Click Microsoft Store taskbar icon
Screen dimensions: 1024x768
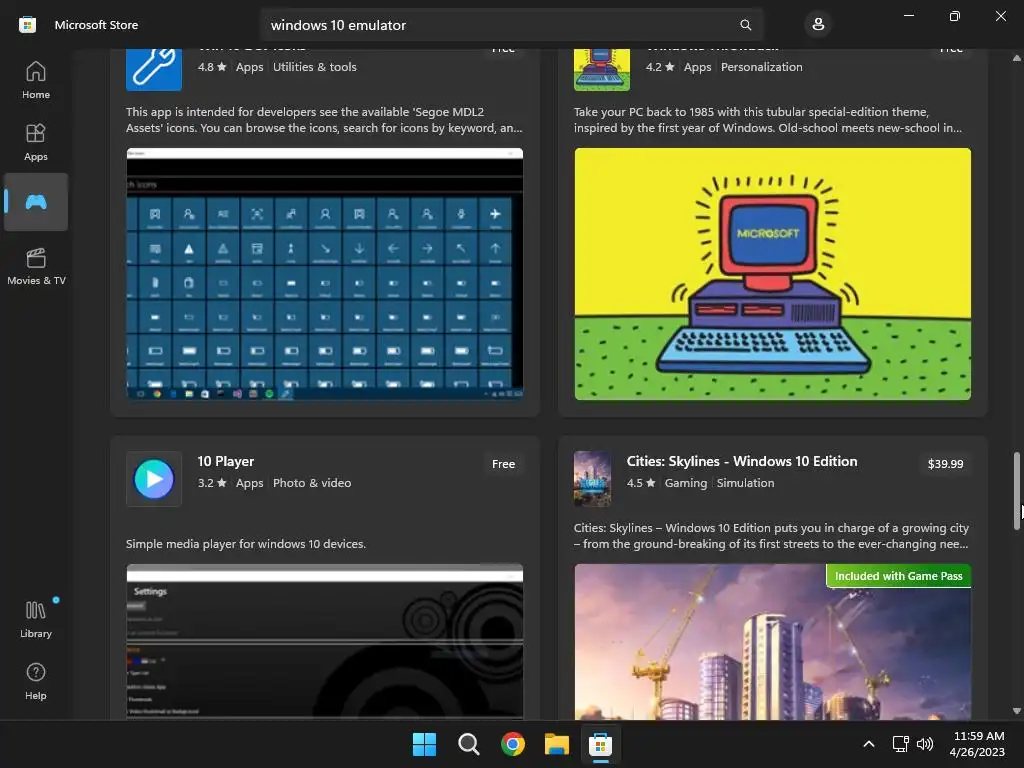(600, 744)
